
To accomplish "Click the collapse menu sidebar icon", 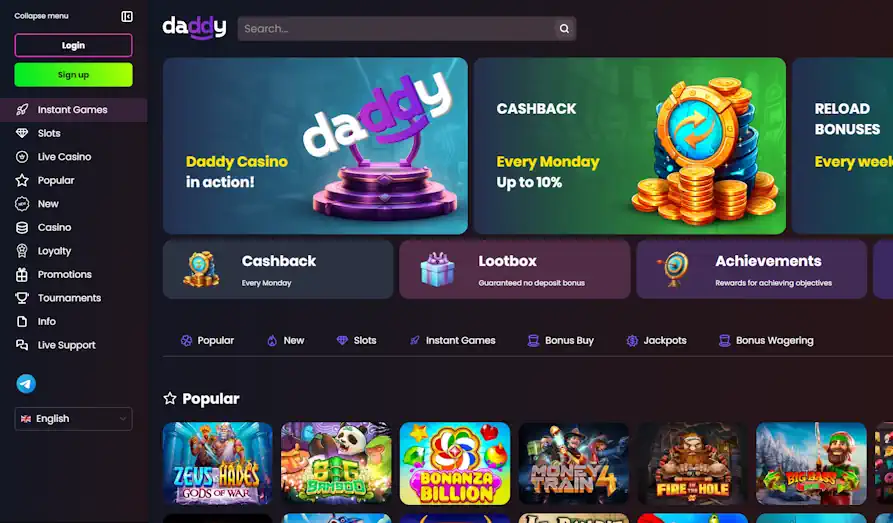I will click(x=127, y=16).
